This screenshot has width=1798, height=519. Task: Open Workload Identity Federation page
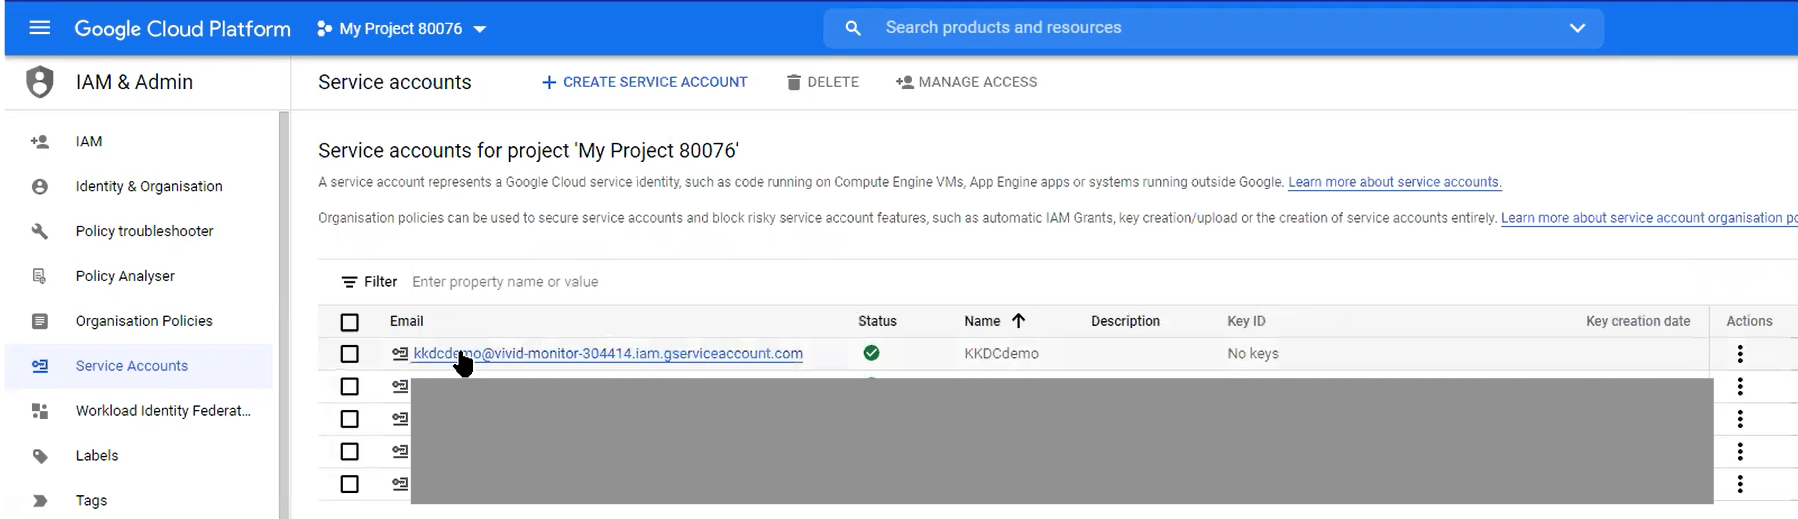click(163, 411)
